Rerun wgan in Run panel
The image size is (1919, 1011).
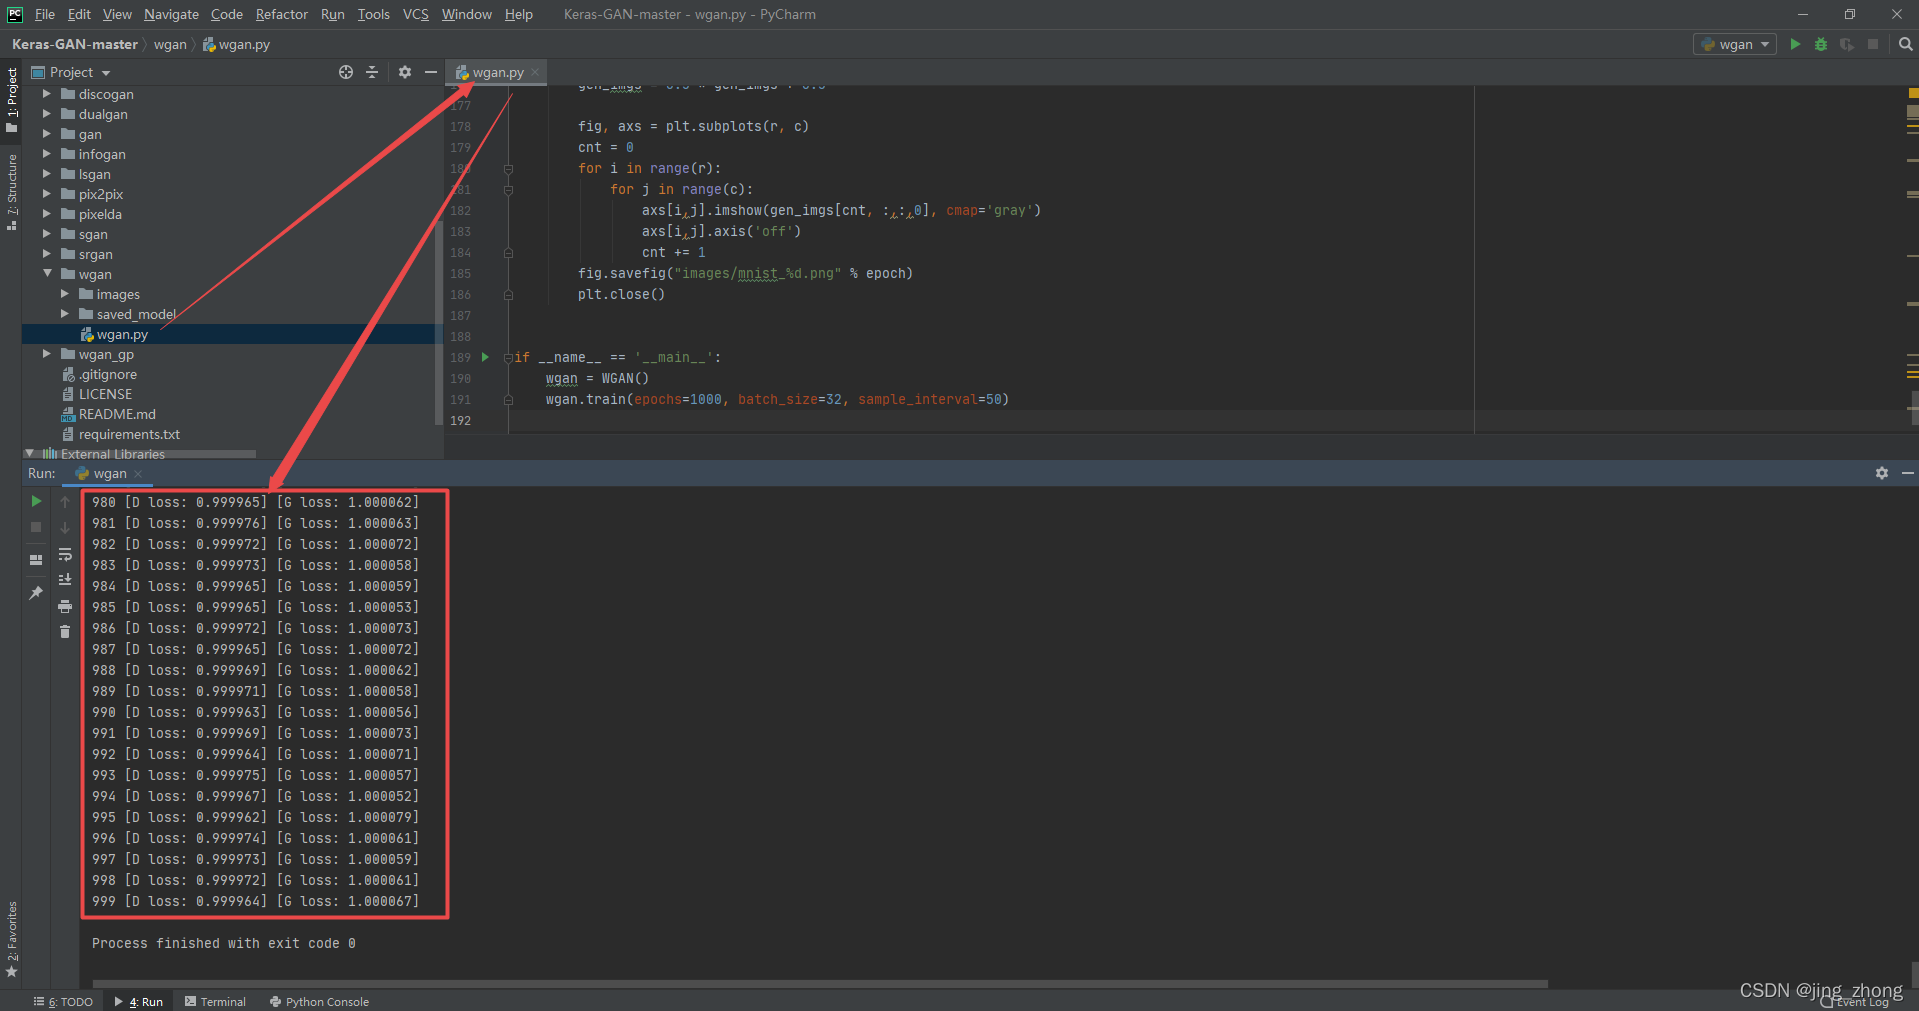(x=36, y=501)
